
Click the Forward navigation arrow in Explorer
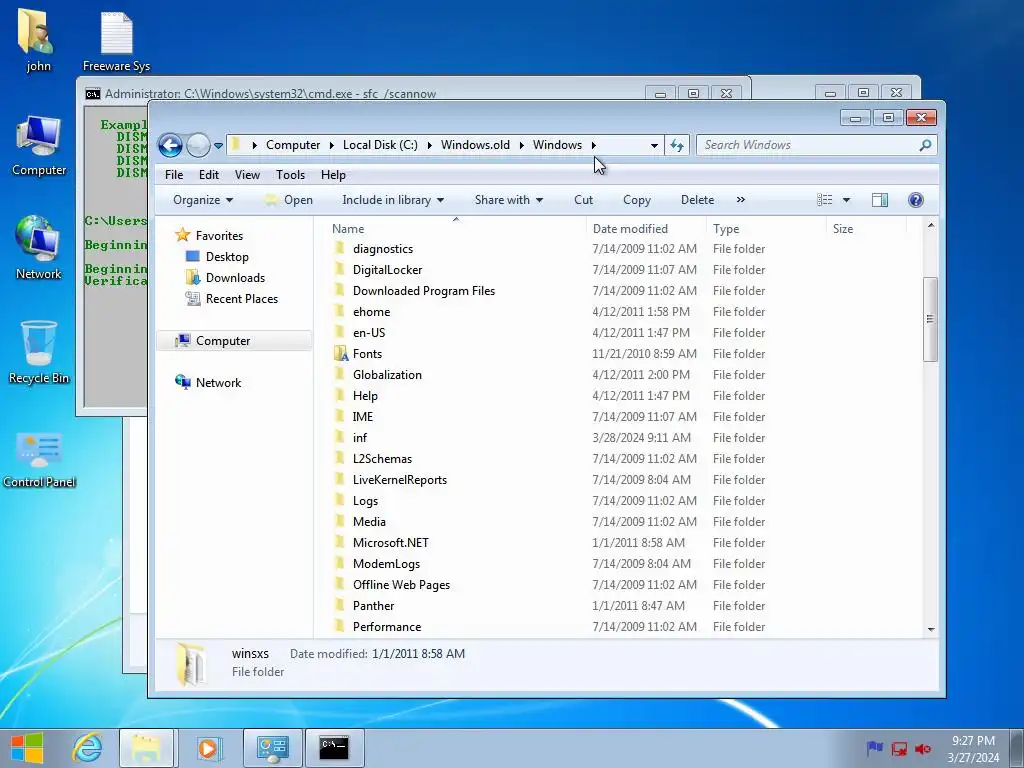click(x=198, y=145)
